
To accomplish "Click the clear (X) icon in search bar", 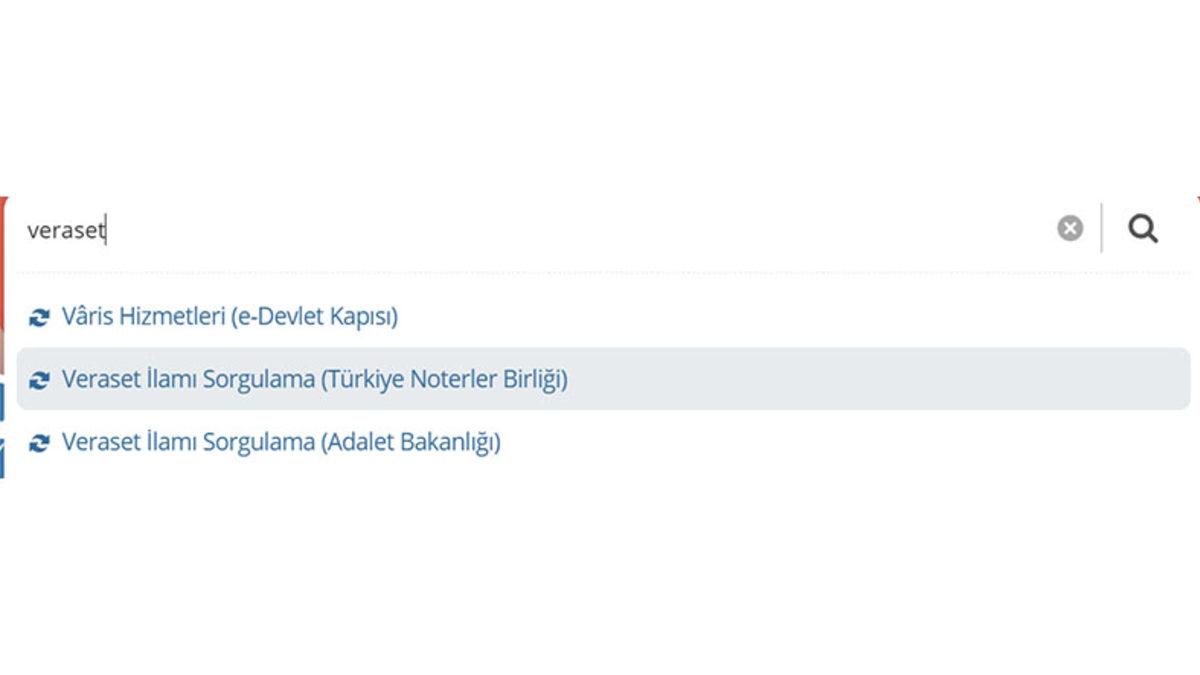I will point(1068,227).
